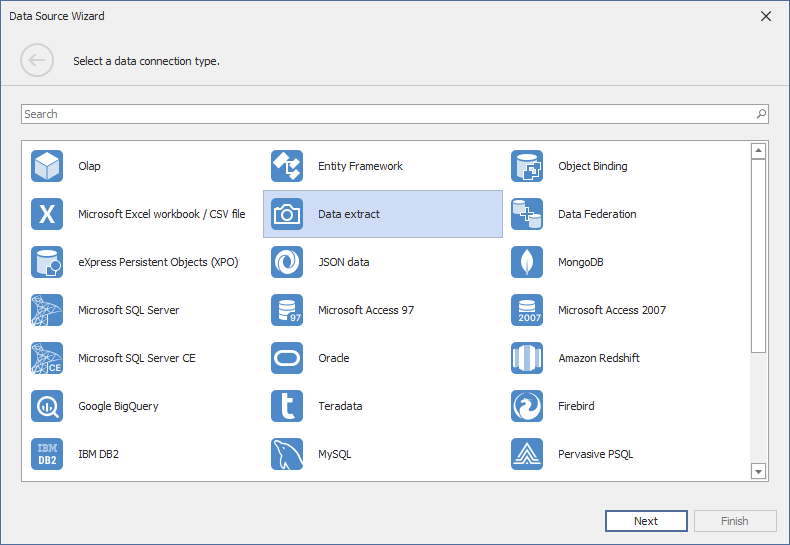Screen dimensions: 790x545
Task: Click the Finish button
Action: click(735, 521)
